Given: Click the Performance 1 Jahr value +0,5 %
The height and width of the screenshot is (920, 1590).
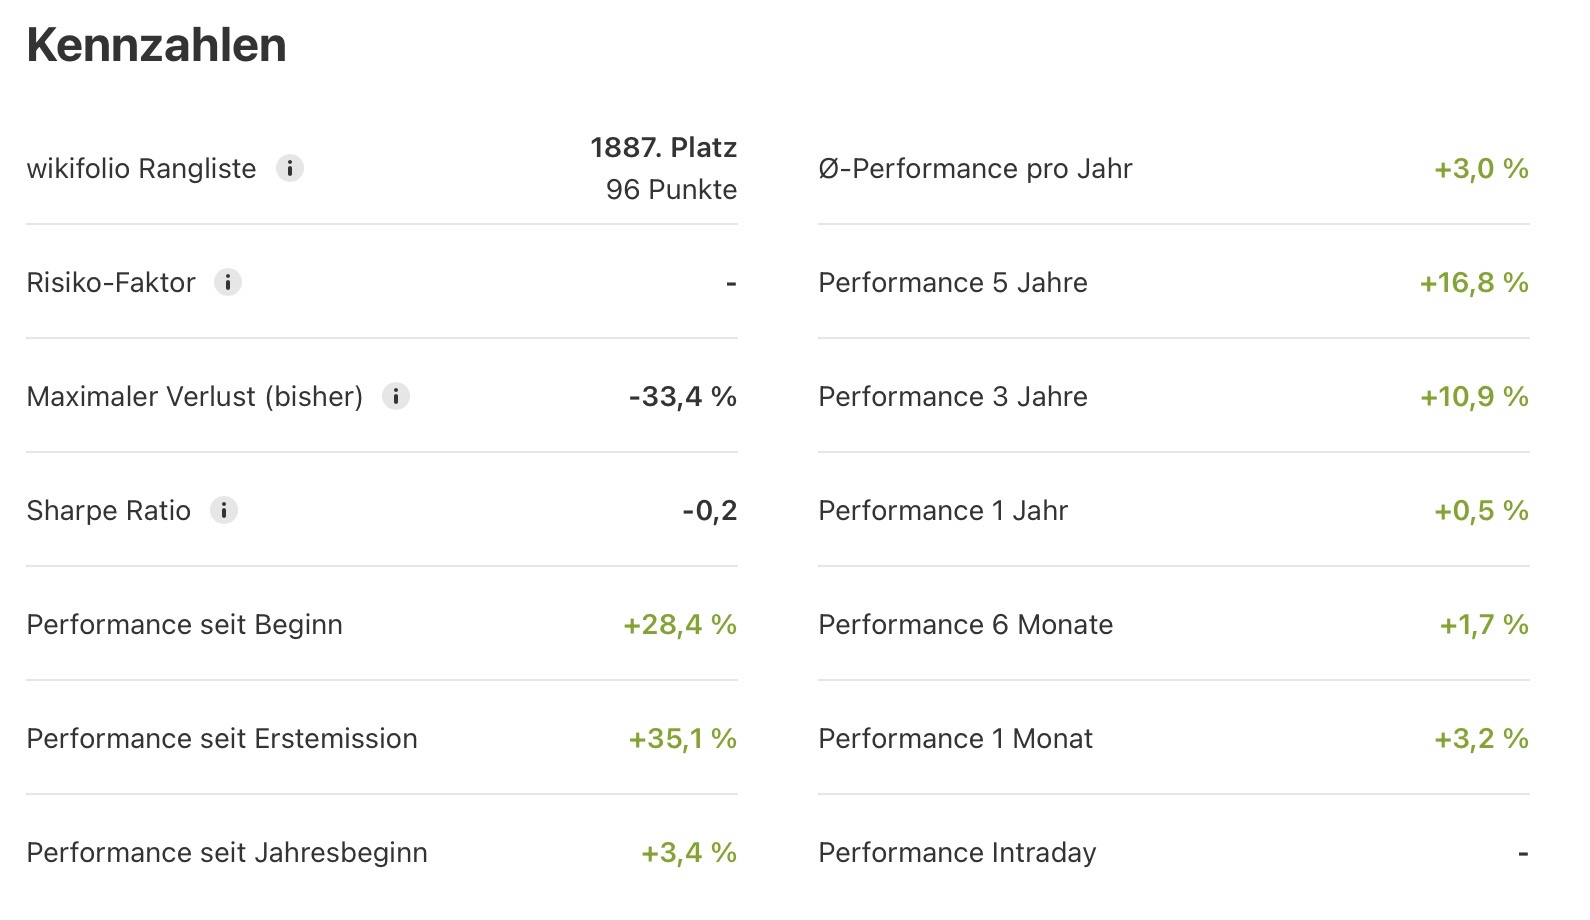Looking at the screenshot, I should (x=1481, y=510).
